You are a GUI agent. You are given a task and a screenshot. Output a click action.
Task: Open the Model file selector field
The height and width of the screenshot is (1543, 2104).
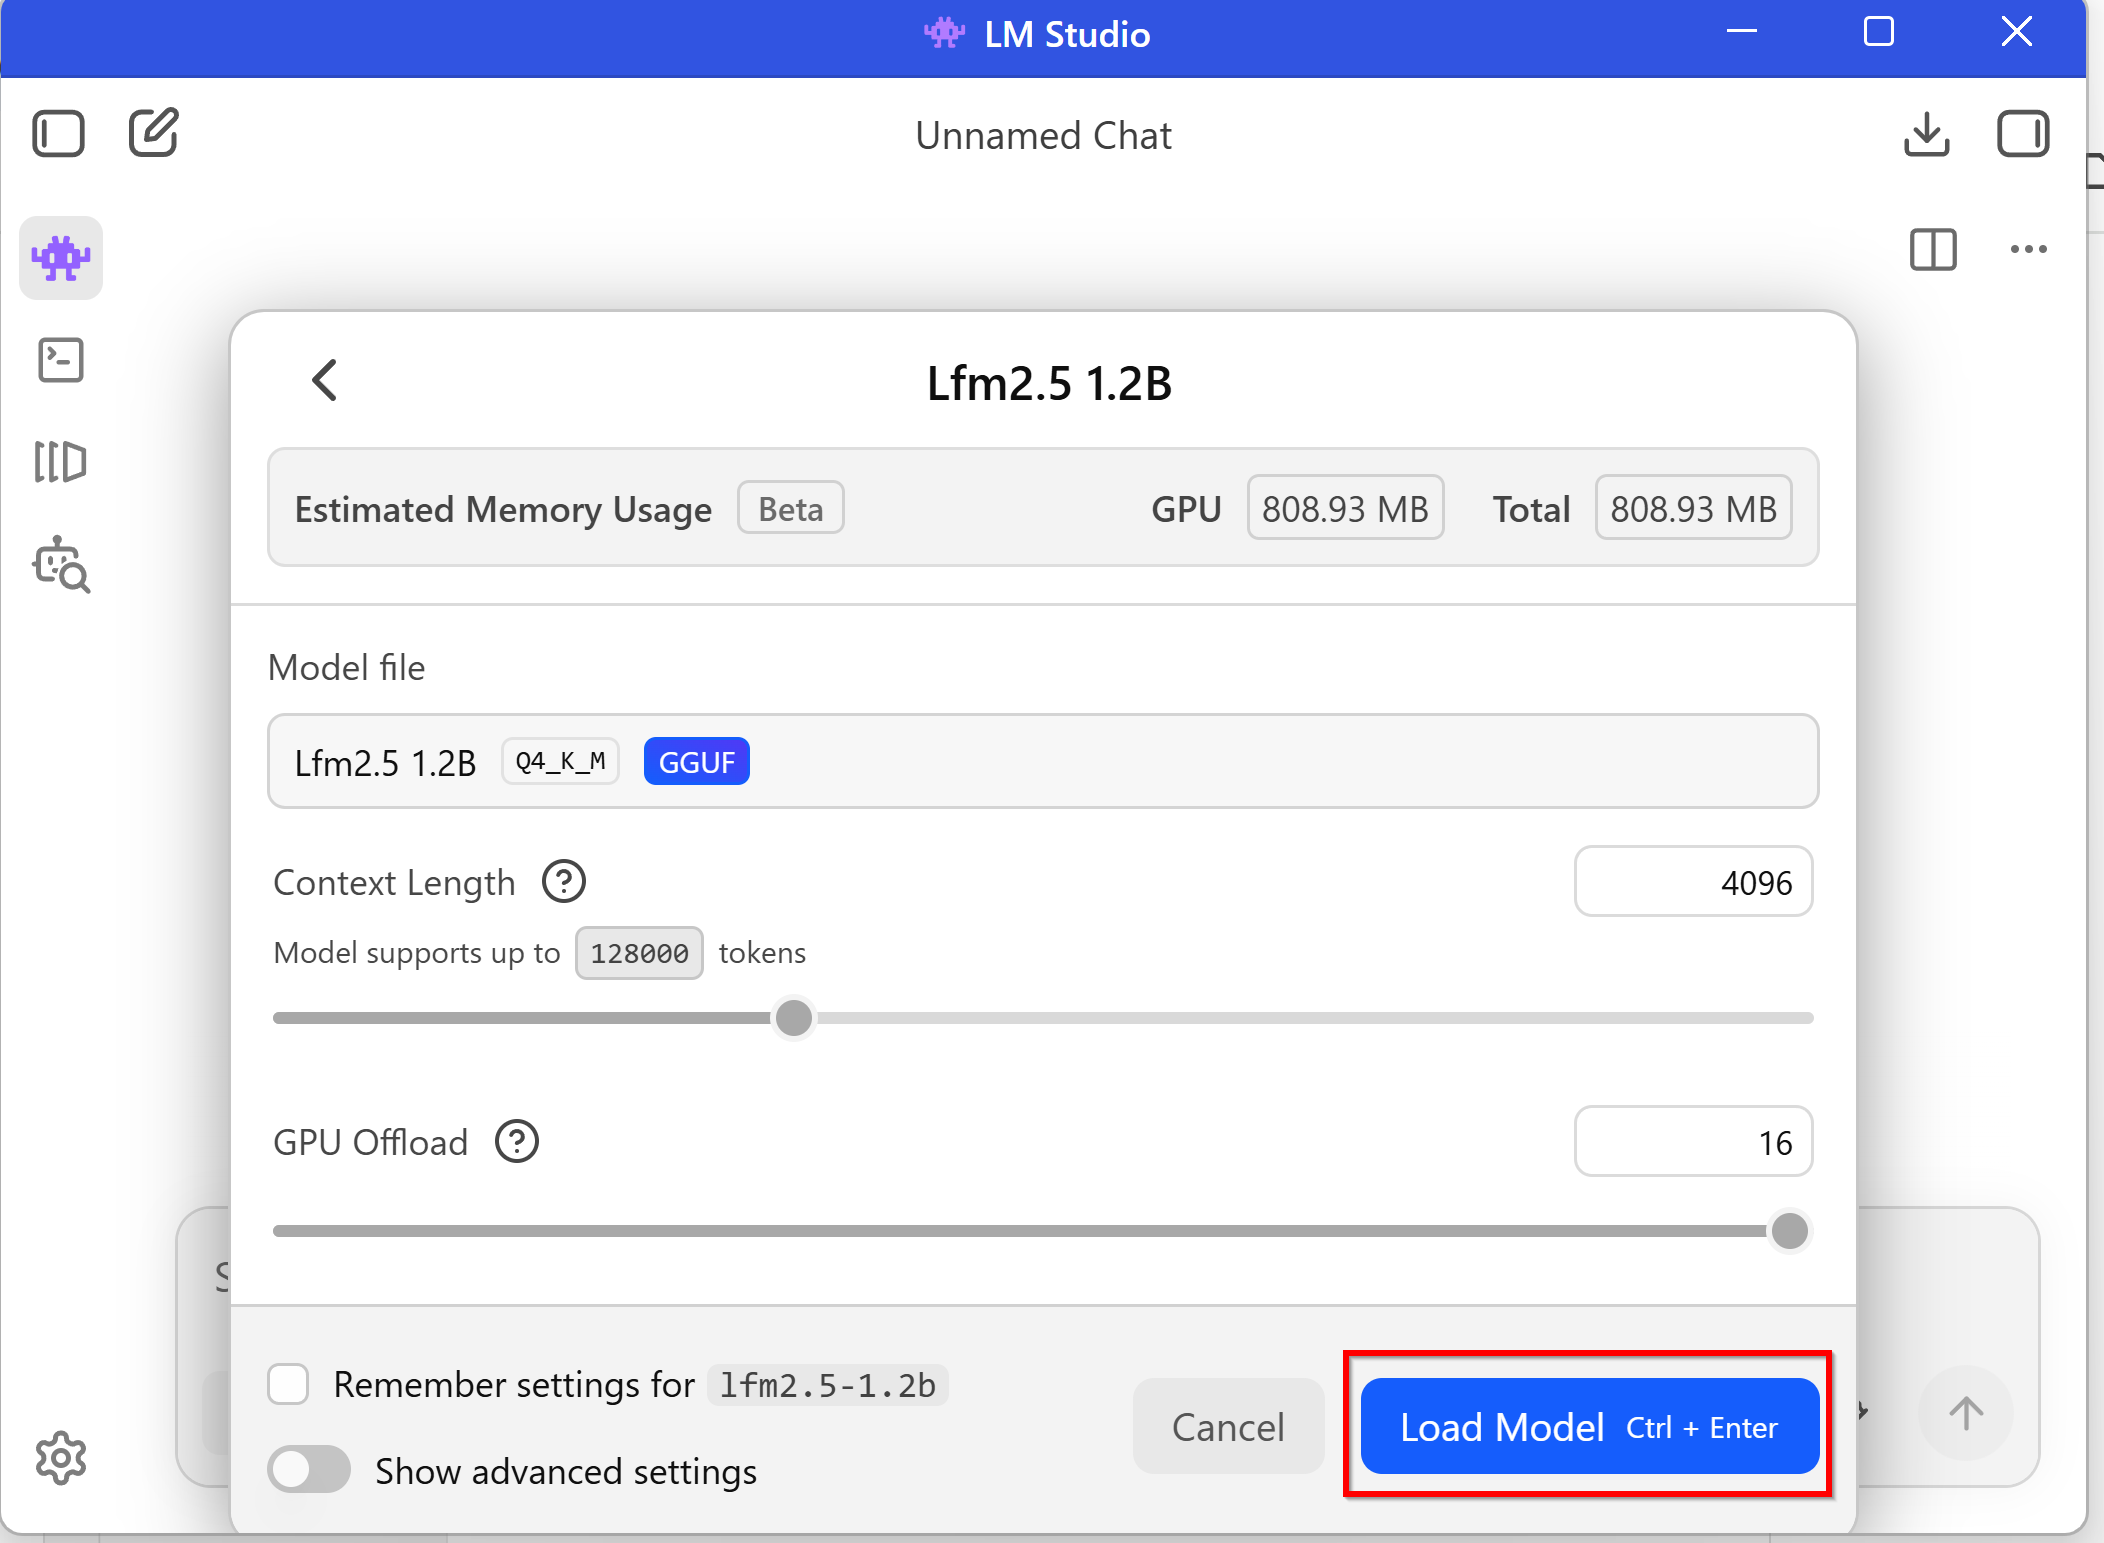tap(1042, 762)
